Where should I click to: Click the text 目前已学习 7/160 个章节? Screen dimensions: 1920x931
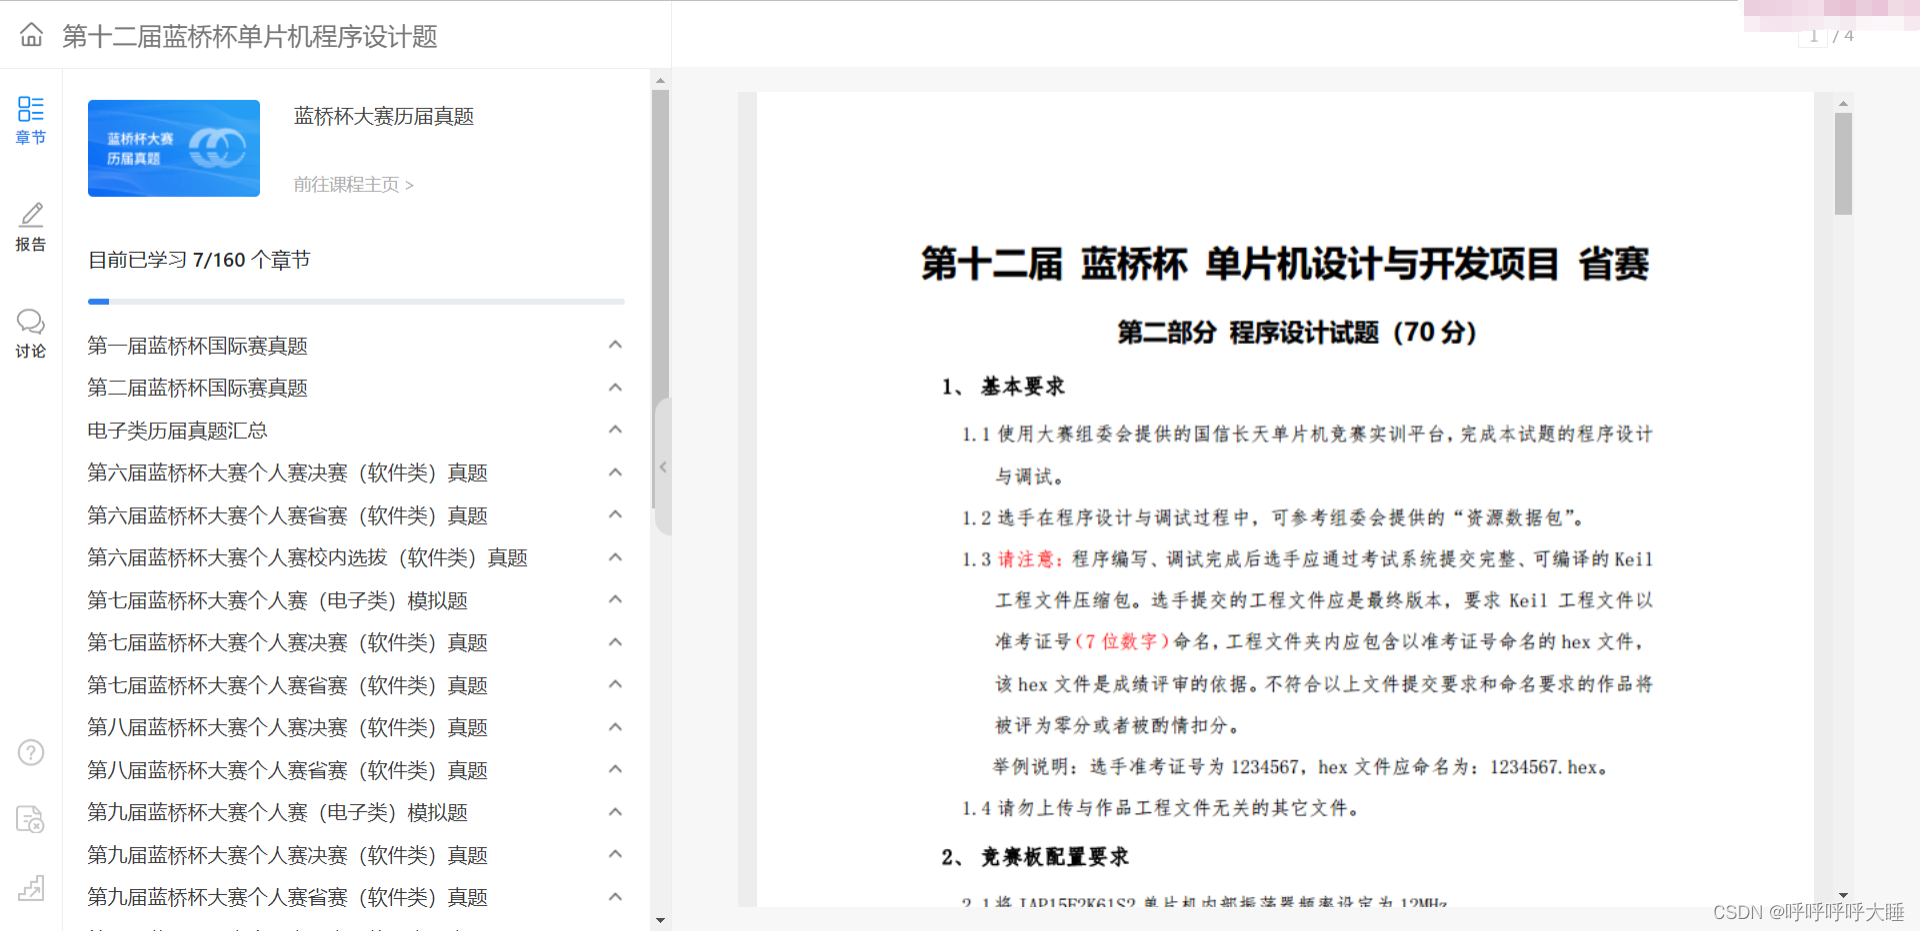pos(199,260)
